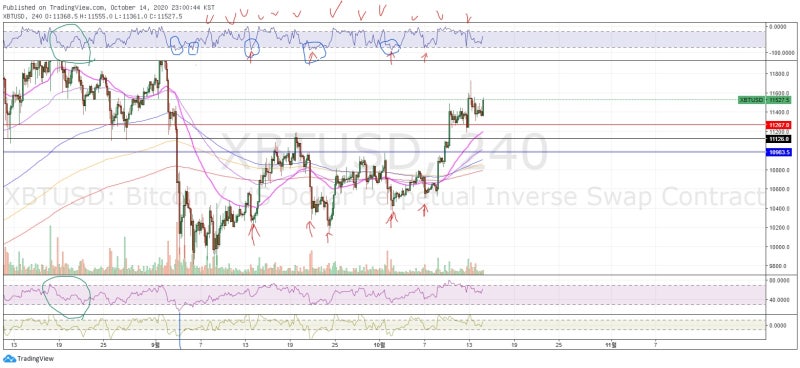Click the 80.0000 RSI scale value
This screenshot has width=800, height=368.
[x=780, y=280]
